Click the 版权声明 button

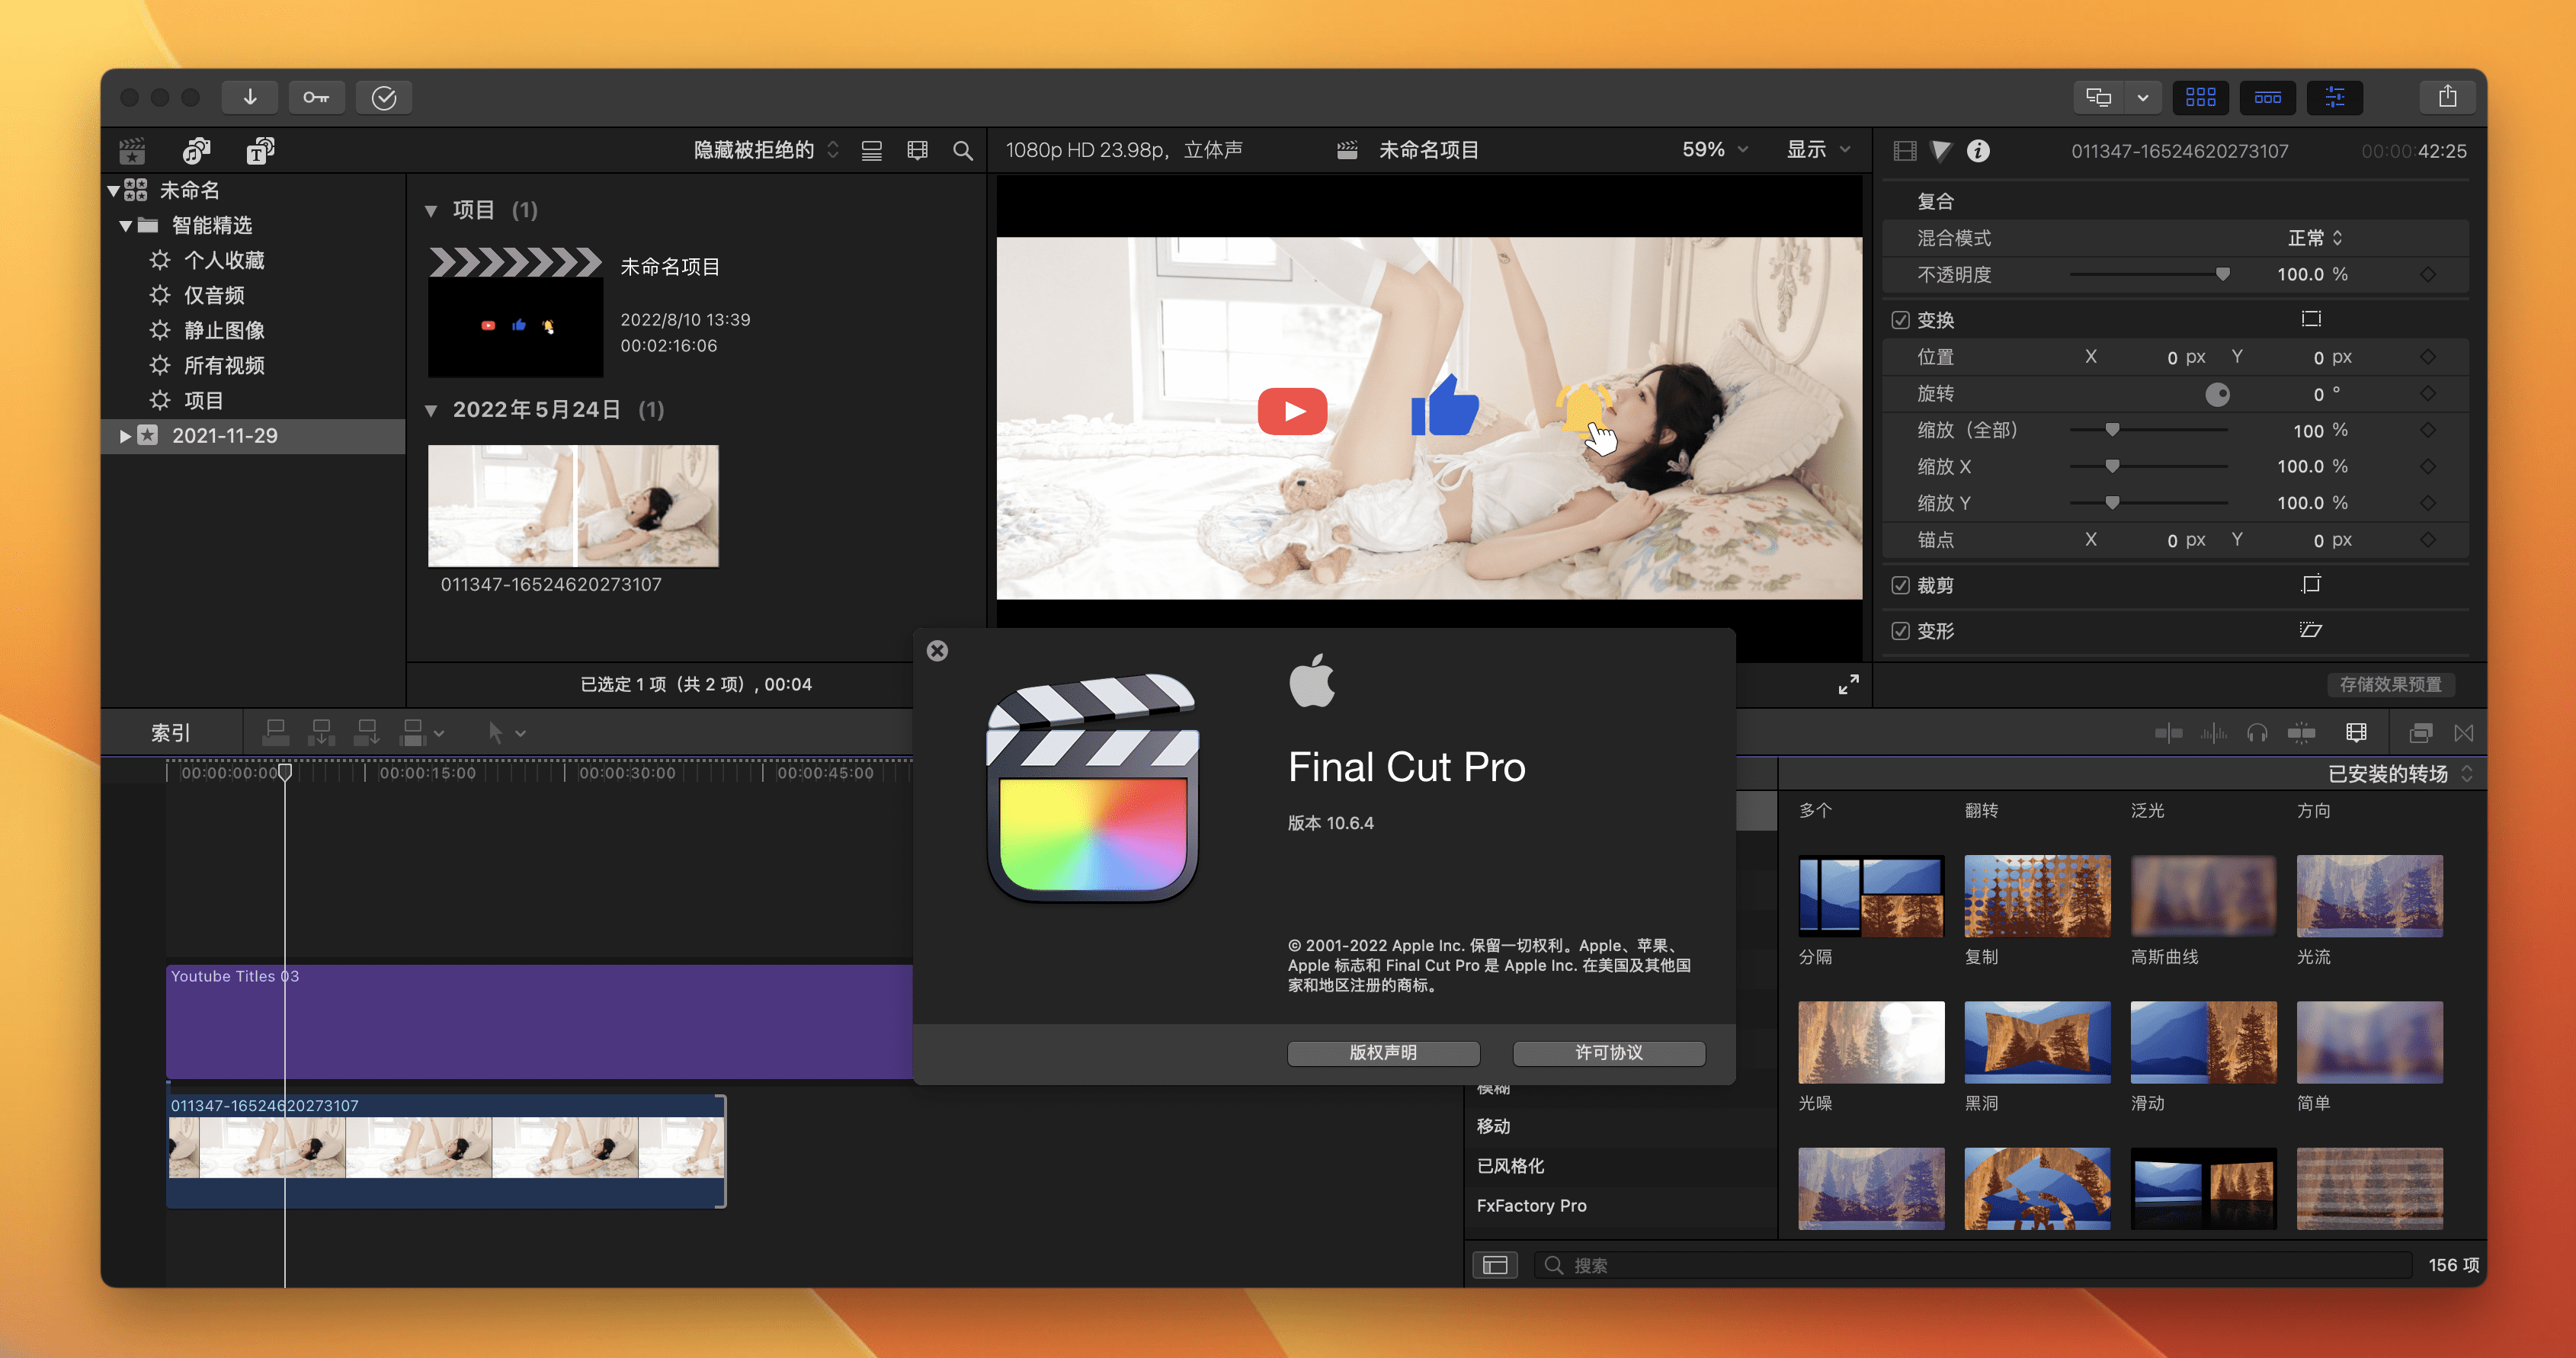[1382, 1052]
